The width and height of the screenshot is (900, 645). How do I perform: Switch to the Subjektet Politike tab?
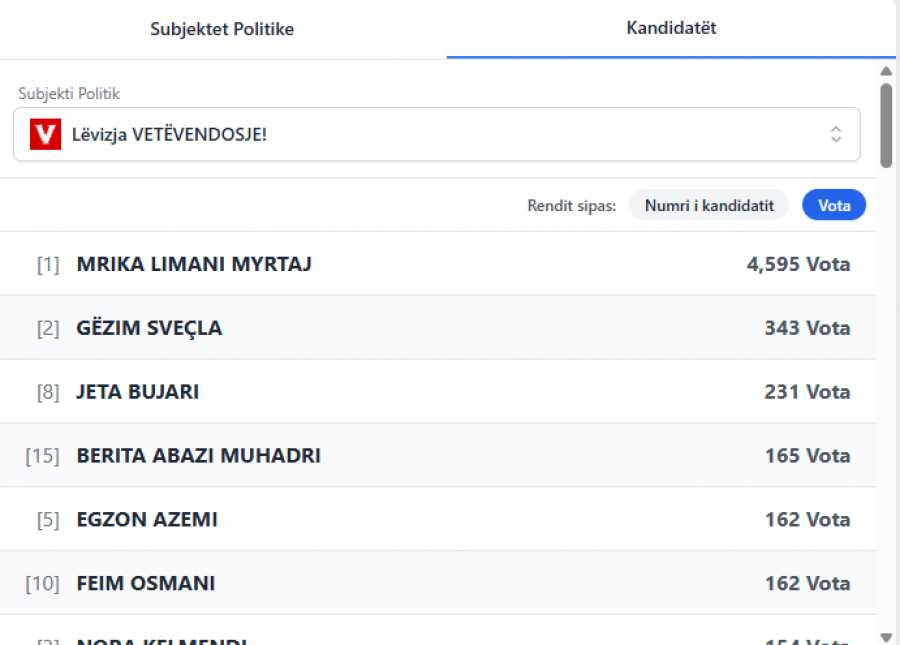coord(222,29)
